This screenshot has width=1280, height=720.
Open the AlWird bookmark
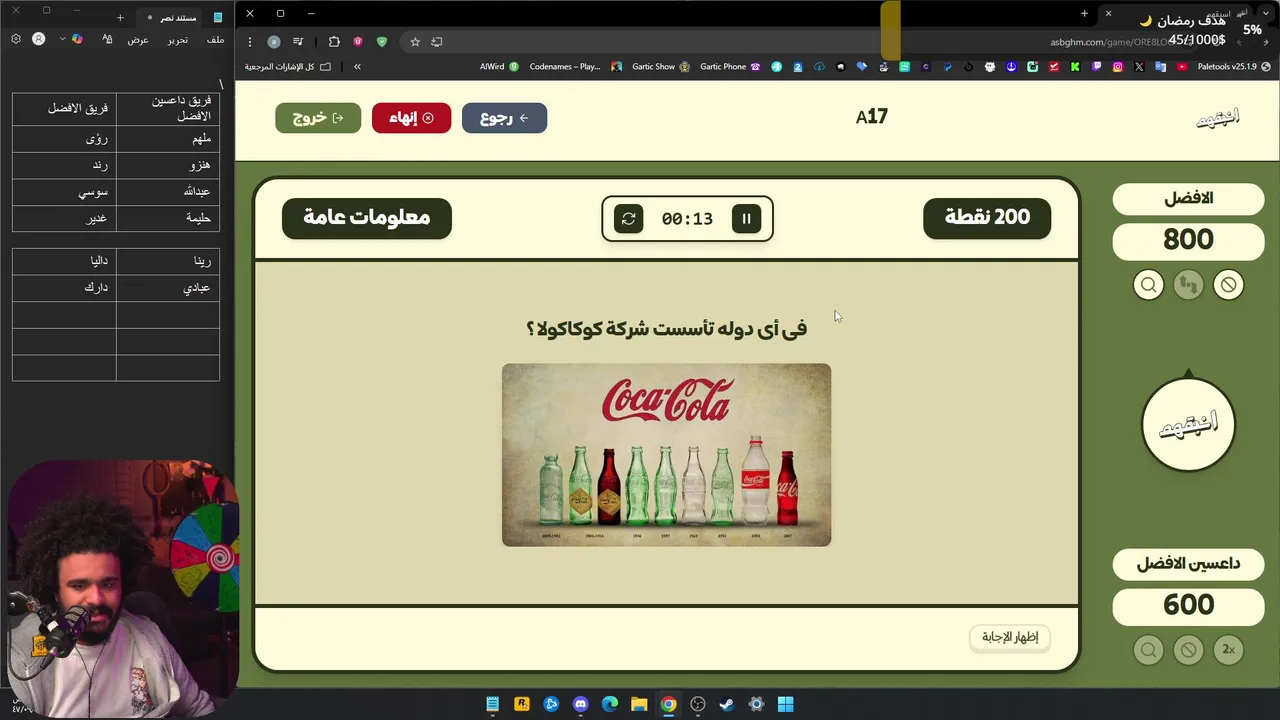click(x=499, y=67)
